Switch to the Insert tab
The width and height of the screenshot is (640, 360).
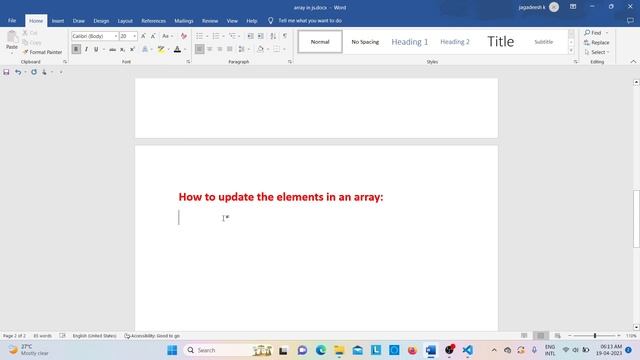(58, 20)
